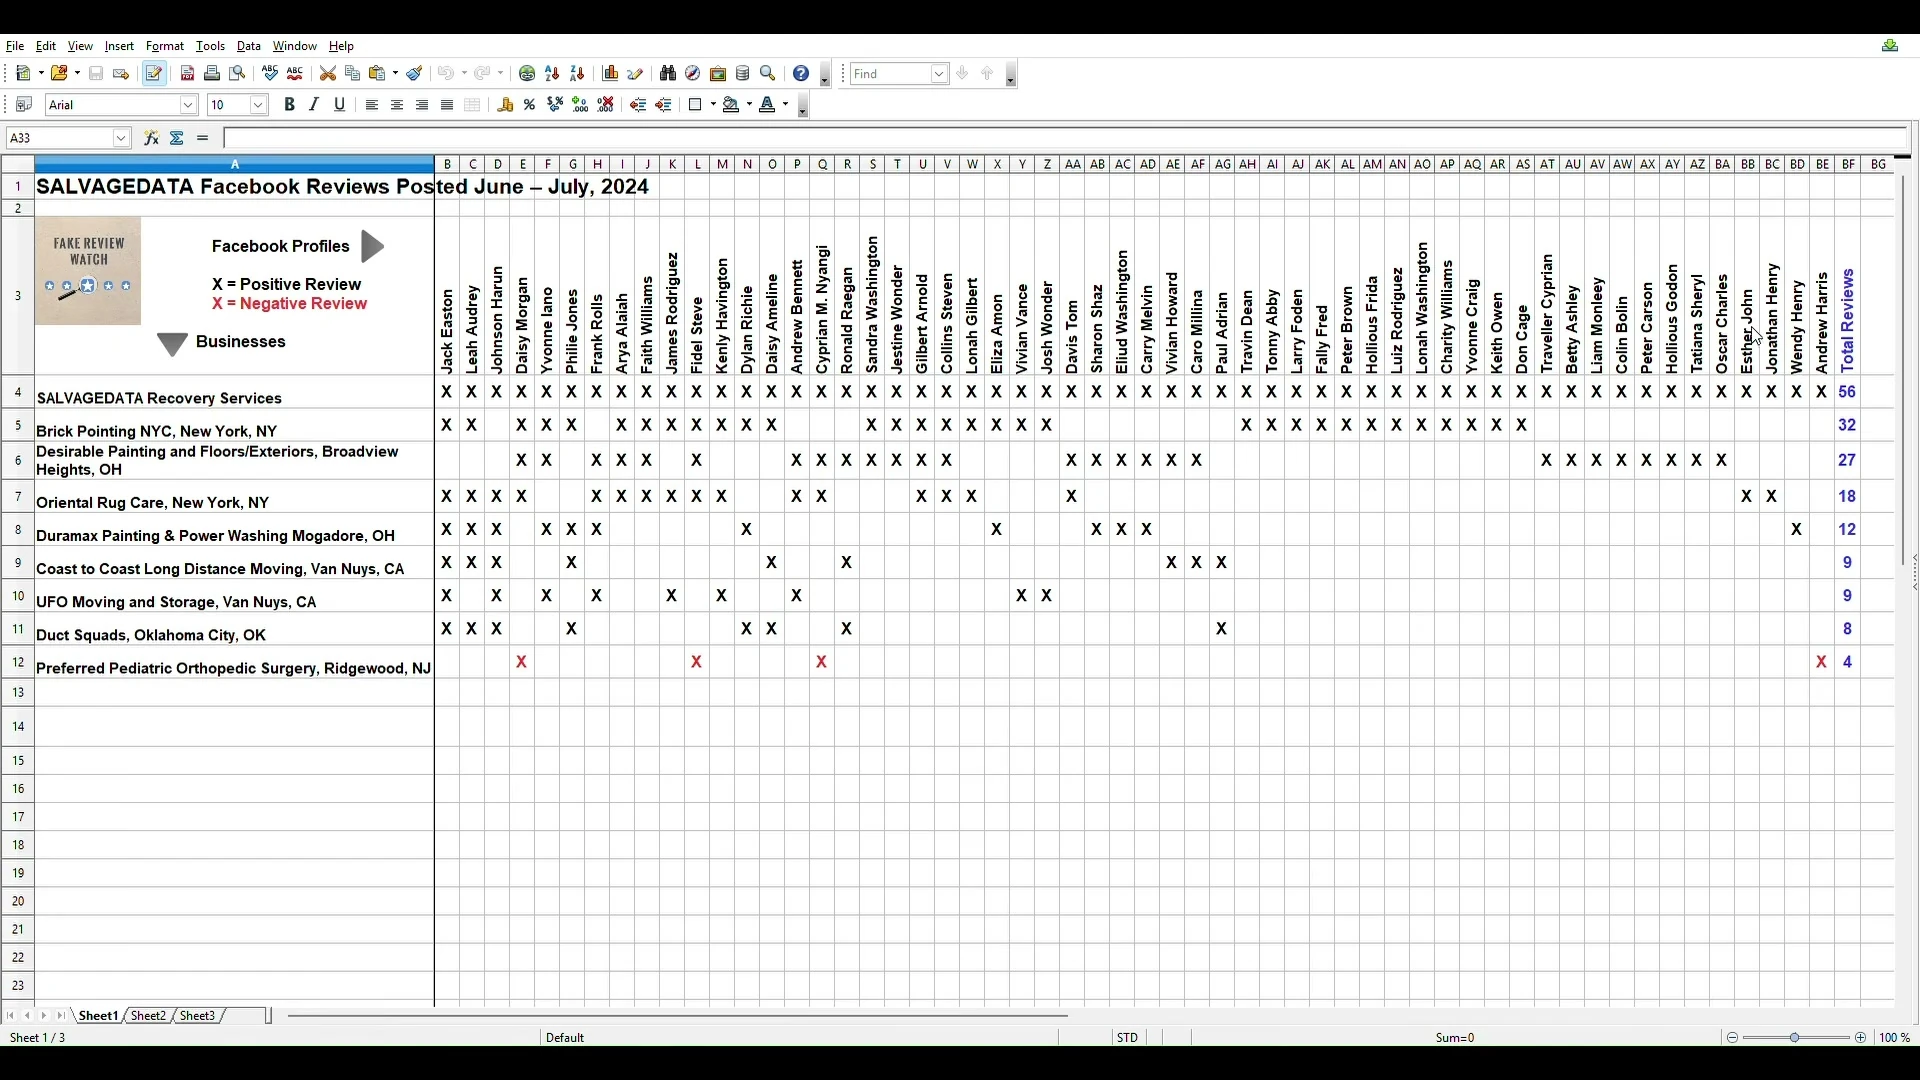Screen dimensions: 1920x1080
Task: Select the Format Paintbrush tool
Action: point(415,74)
